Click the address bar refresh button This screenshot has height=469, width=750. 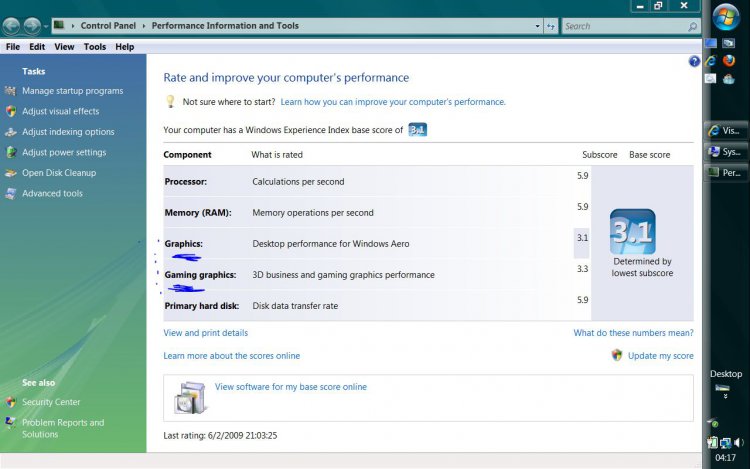(551, 26)
